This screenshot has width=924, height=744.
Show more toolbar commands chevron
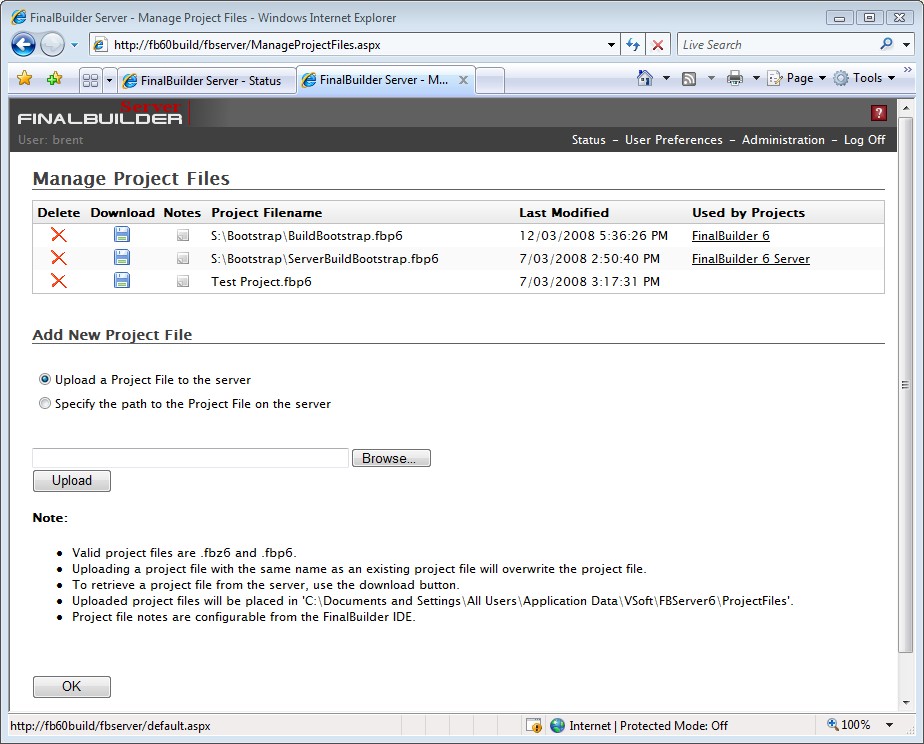(908, 70)
